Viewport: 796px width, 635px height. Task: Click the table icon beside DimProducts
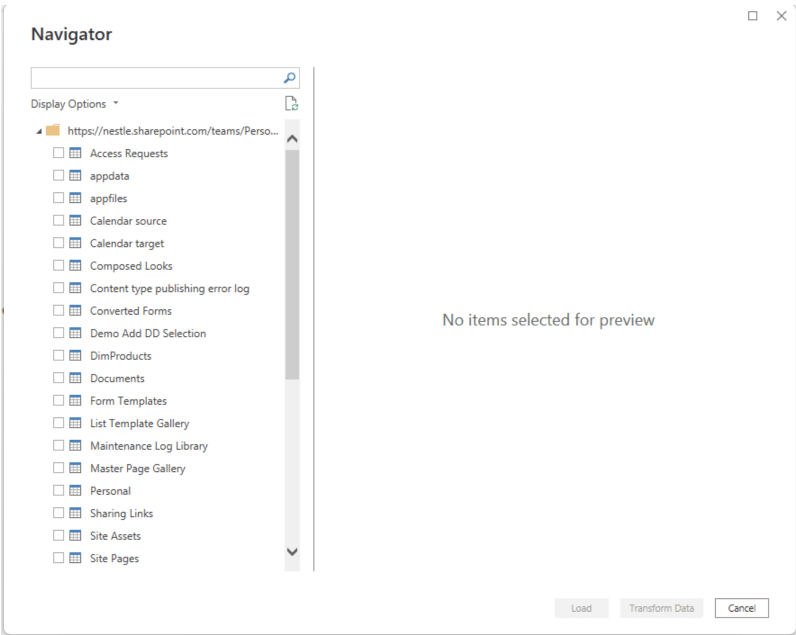coord(75,356)
